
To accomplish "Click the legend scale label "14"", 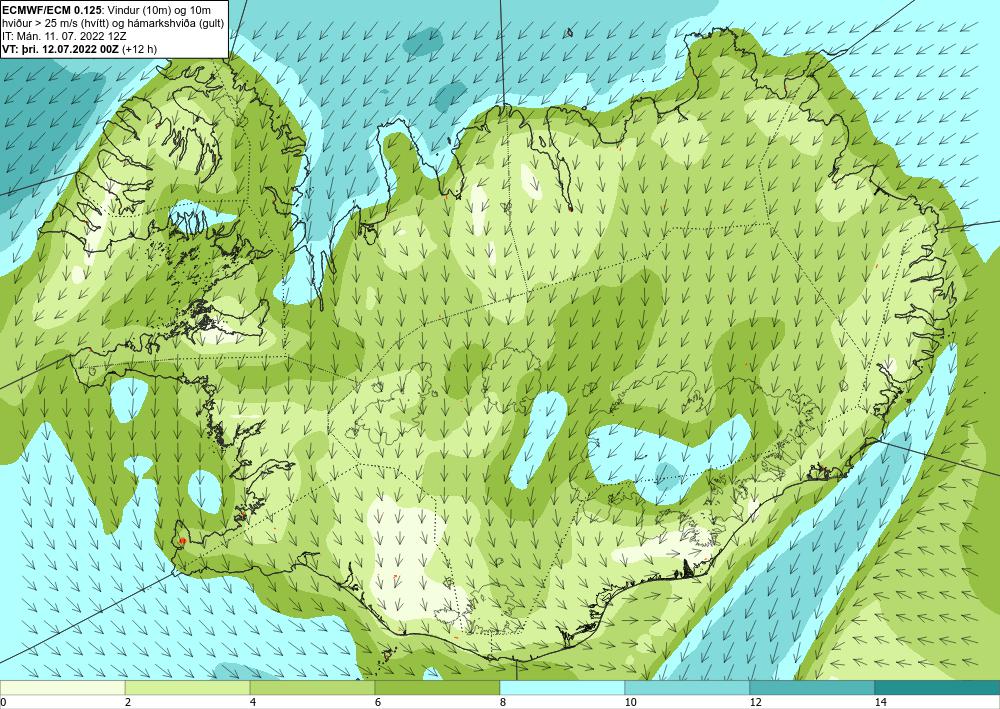I will (x=881, y=702).
